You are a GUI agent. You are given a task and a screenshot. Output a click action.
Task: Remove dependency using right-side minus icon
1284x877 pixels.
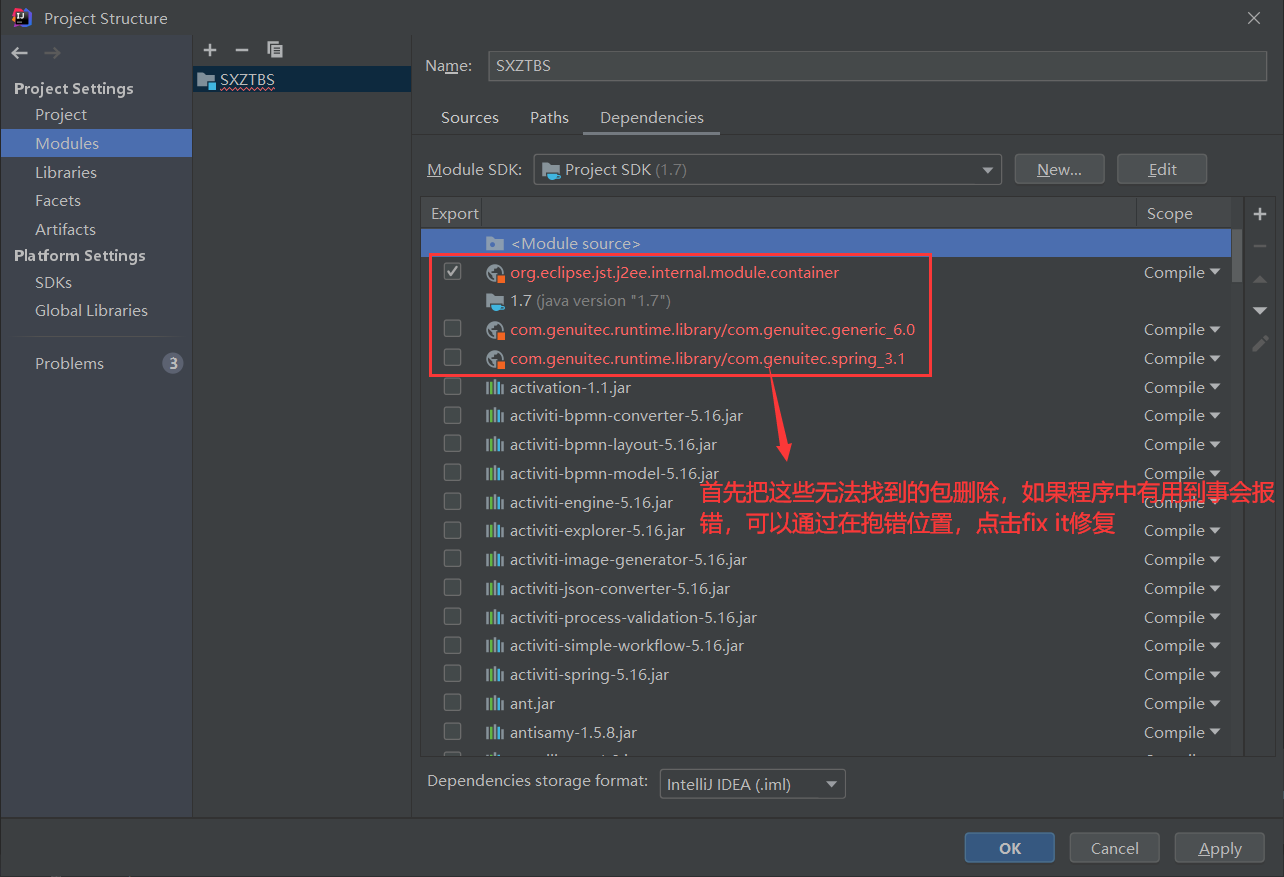[1260, 246]
